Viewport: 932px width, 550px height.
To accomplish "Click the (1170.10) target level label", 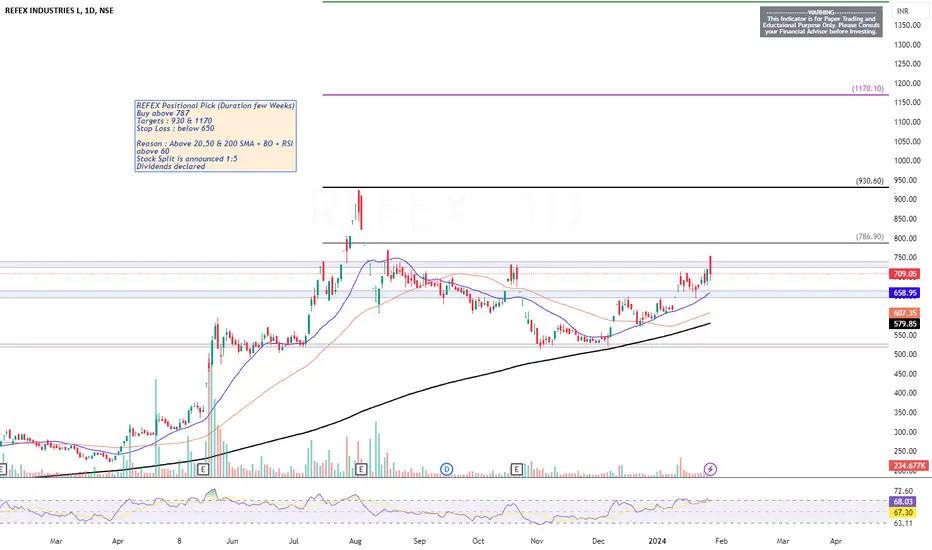I will point(867,88).
